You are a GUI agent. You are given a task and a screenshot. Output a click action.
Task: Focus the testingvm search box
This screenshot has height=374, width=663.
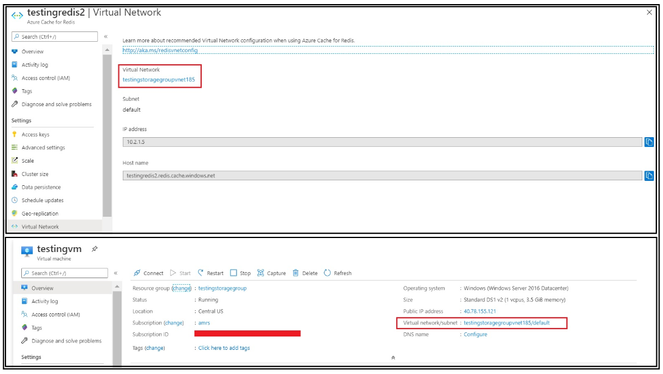click(64, 273)
